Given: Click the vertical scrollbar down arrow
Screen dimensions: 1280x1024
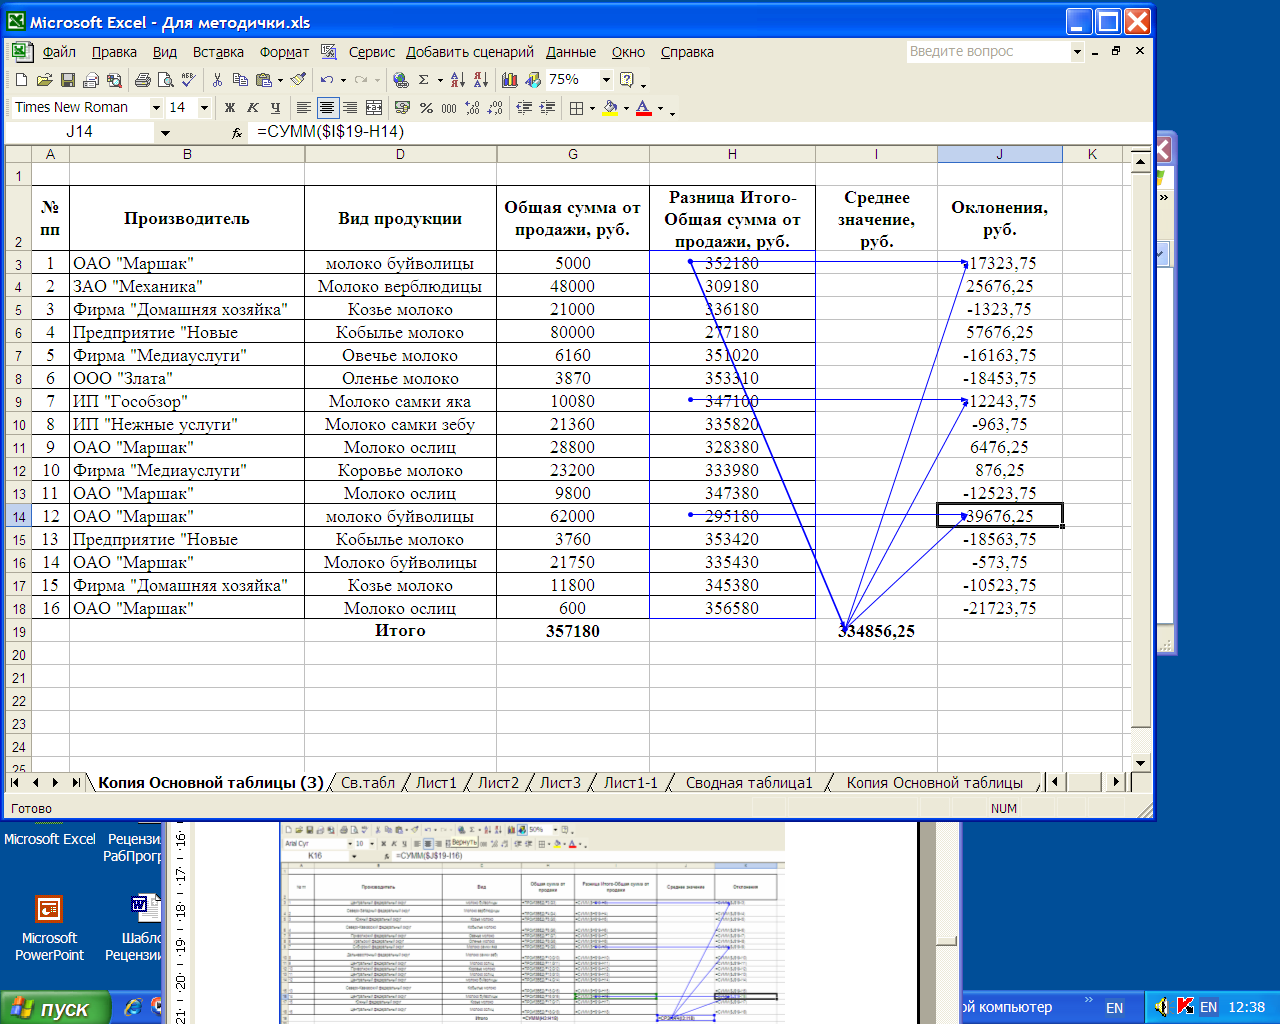Looking at the screenshot, I should 1141,762.
